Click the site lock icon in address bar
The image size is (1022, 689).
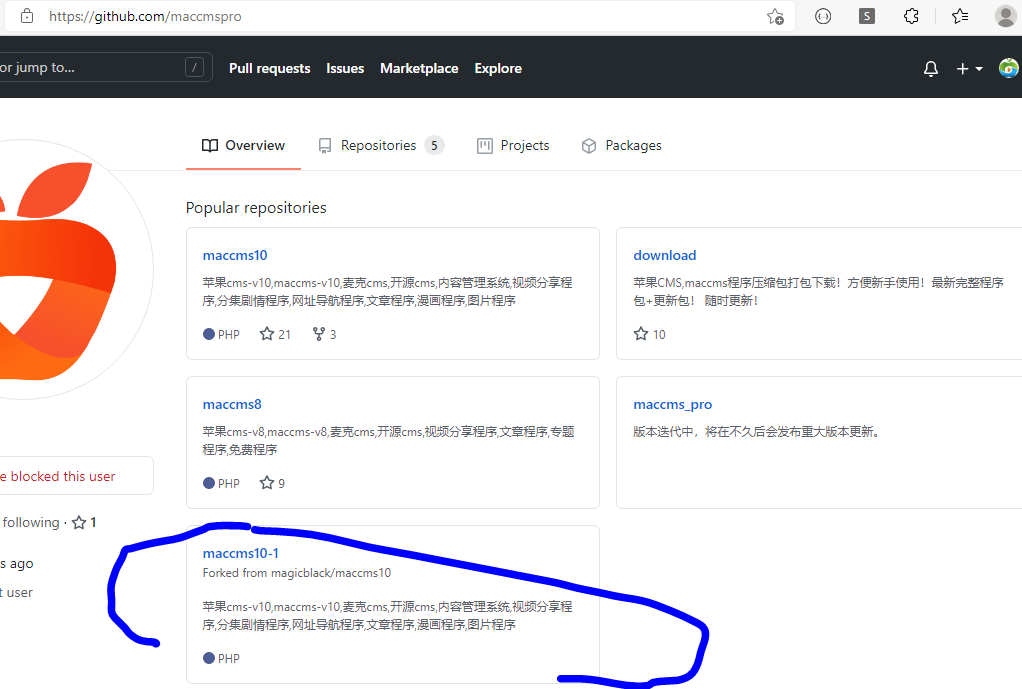(27, 16)
